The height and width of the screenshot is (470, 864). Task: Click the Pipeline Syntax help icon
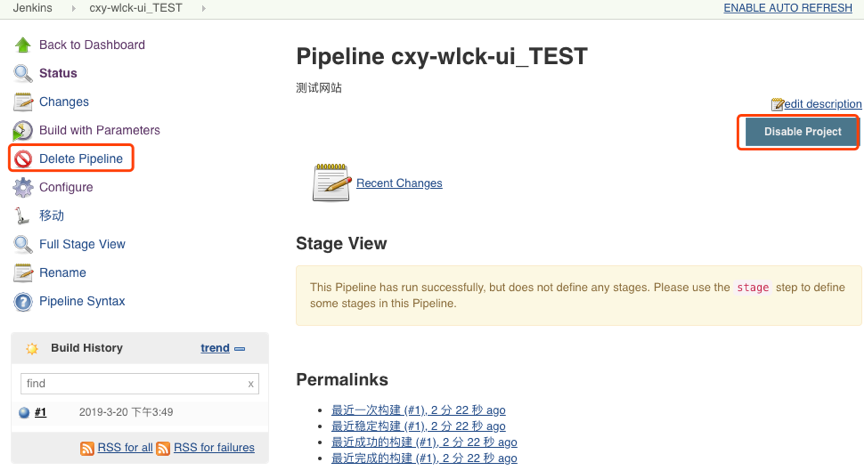click(x=22, y=301)
